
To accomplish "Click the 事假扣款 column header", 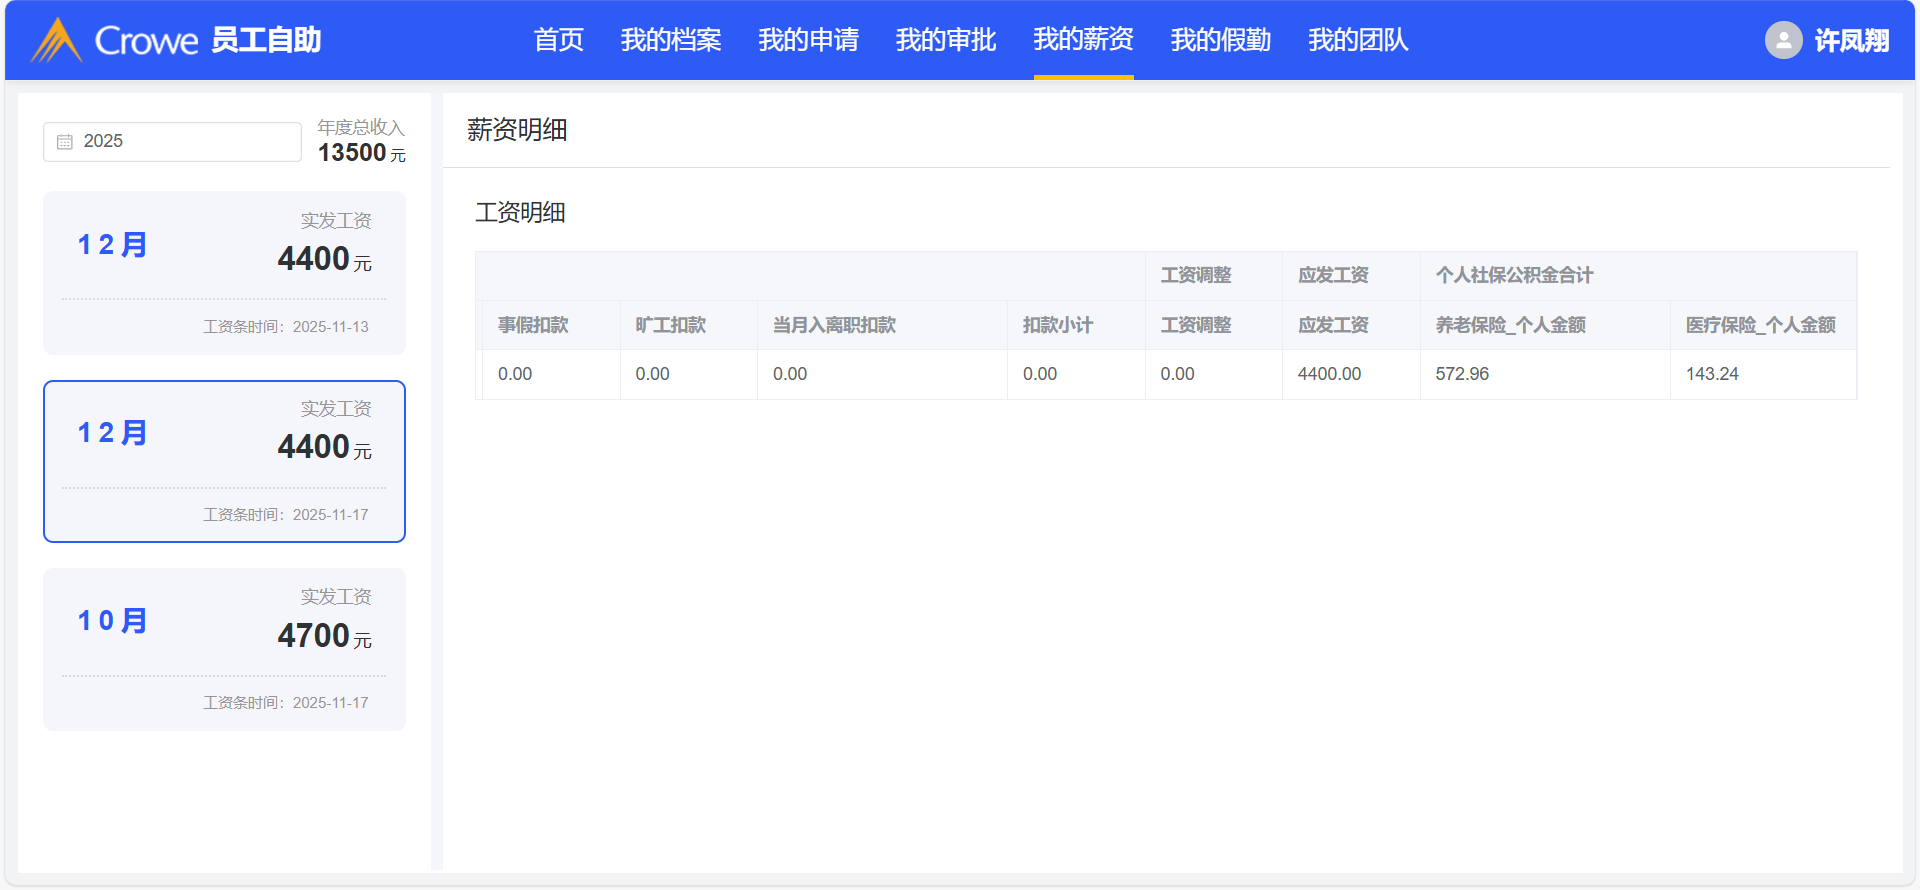I will click(x=533, y=325).
